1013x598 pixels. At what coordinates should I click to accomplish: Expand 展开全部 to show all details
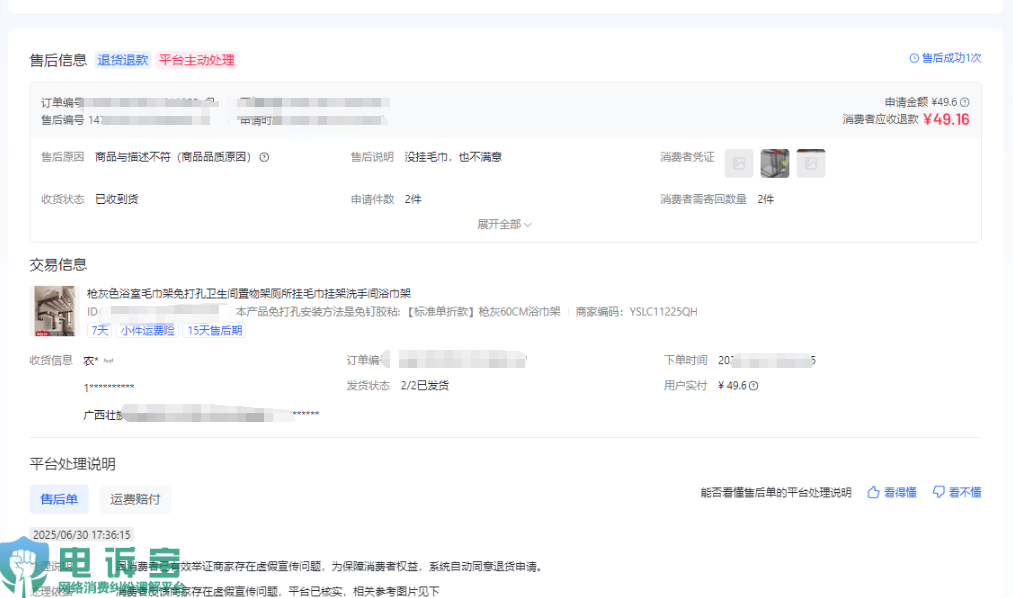coord(504,225)
